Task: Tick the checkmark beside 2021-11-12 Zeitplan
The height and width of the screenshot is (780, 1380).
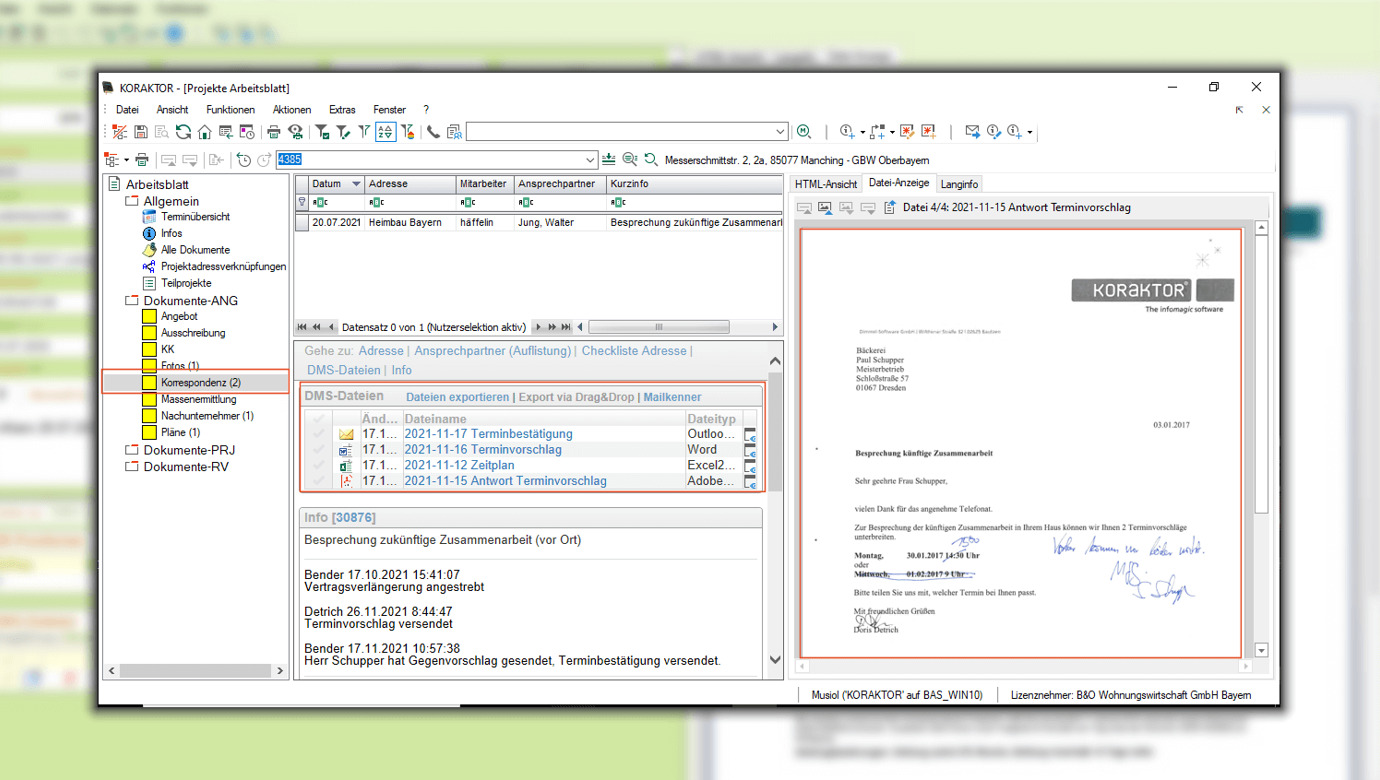Action: (x=318, y=466)
